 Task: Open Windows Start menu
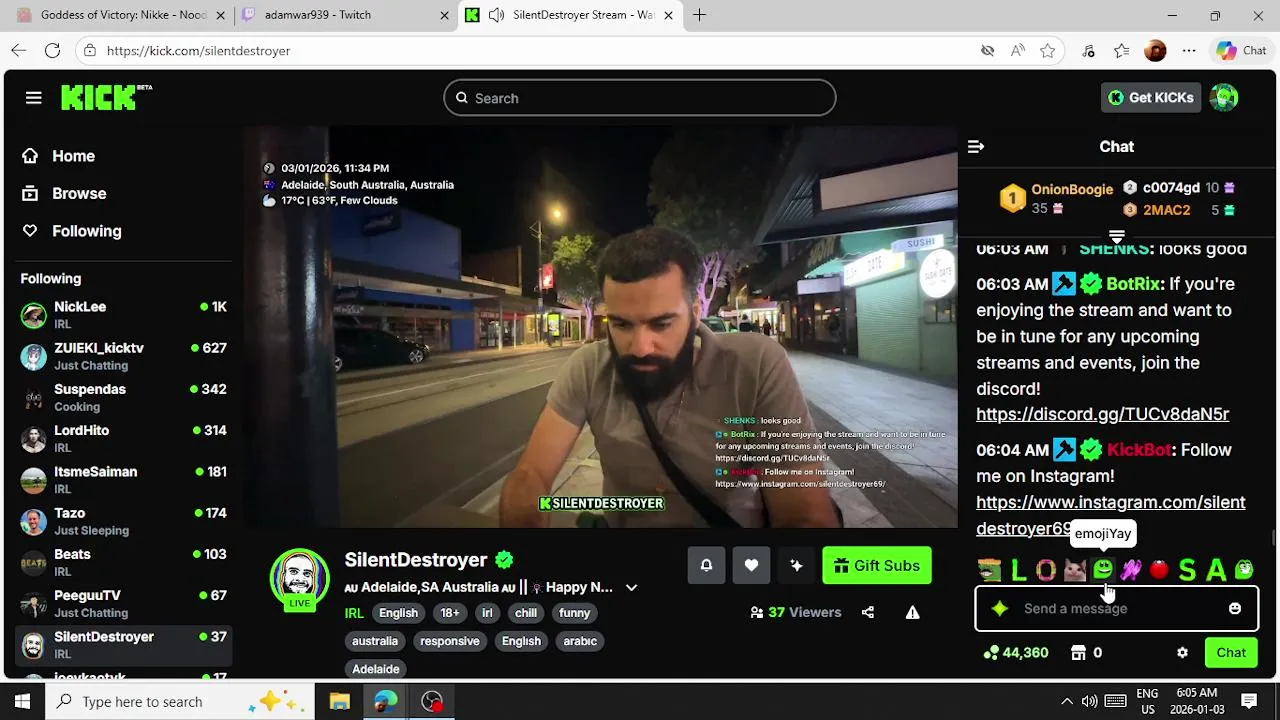(x=22, y=702)
